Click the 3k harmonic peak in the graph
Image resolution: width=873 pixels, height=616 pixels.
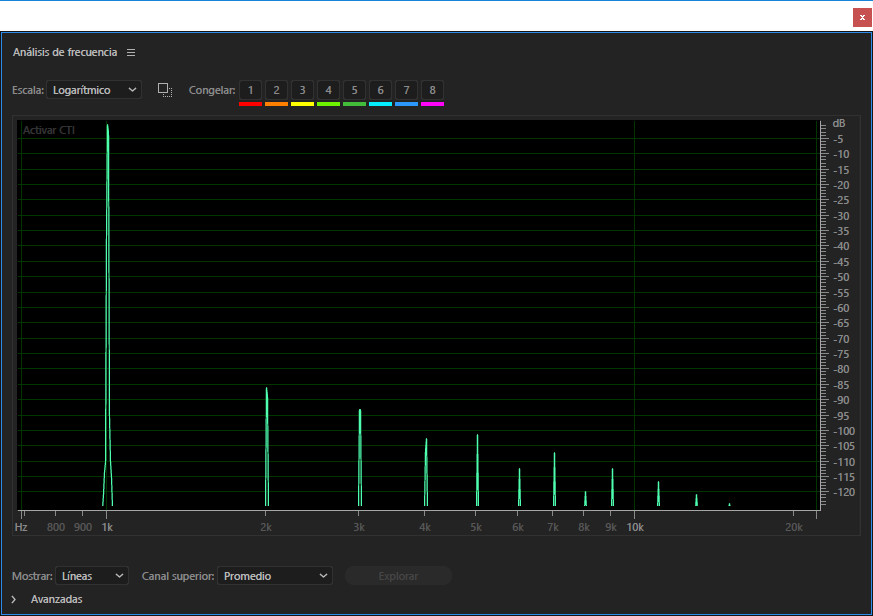click(x=360, y=457)
